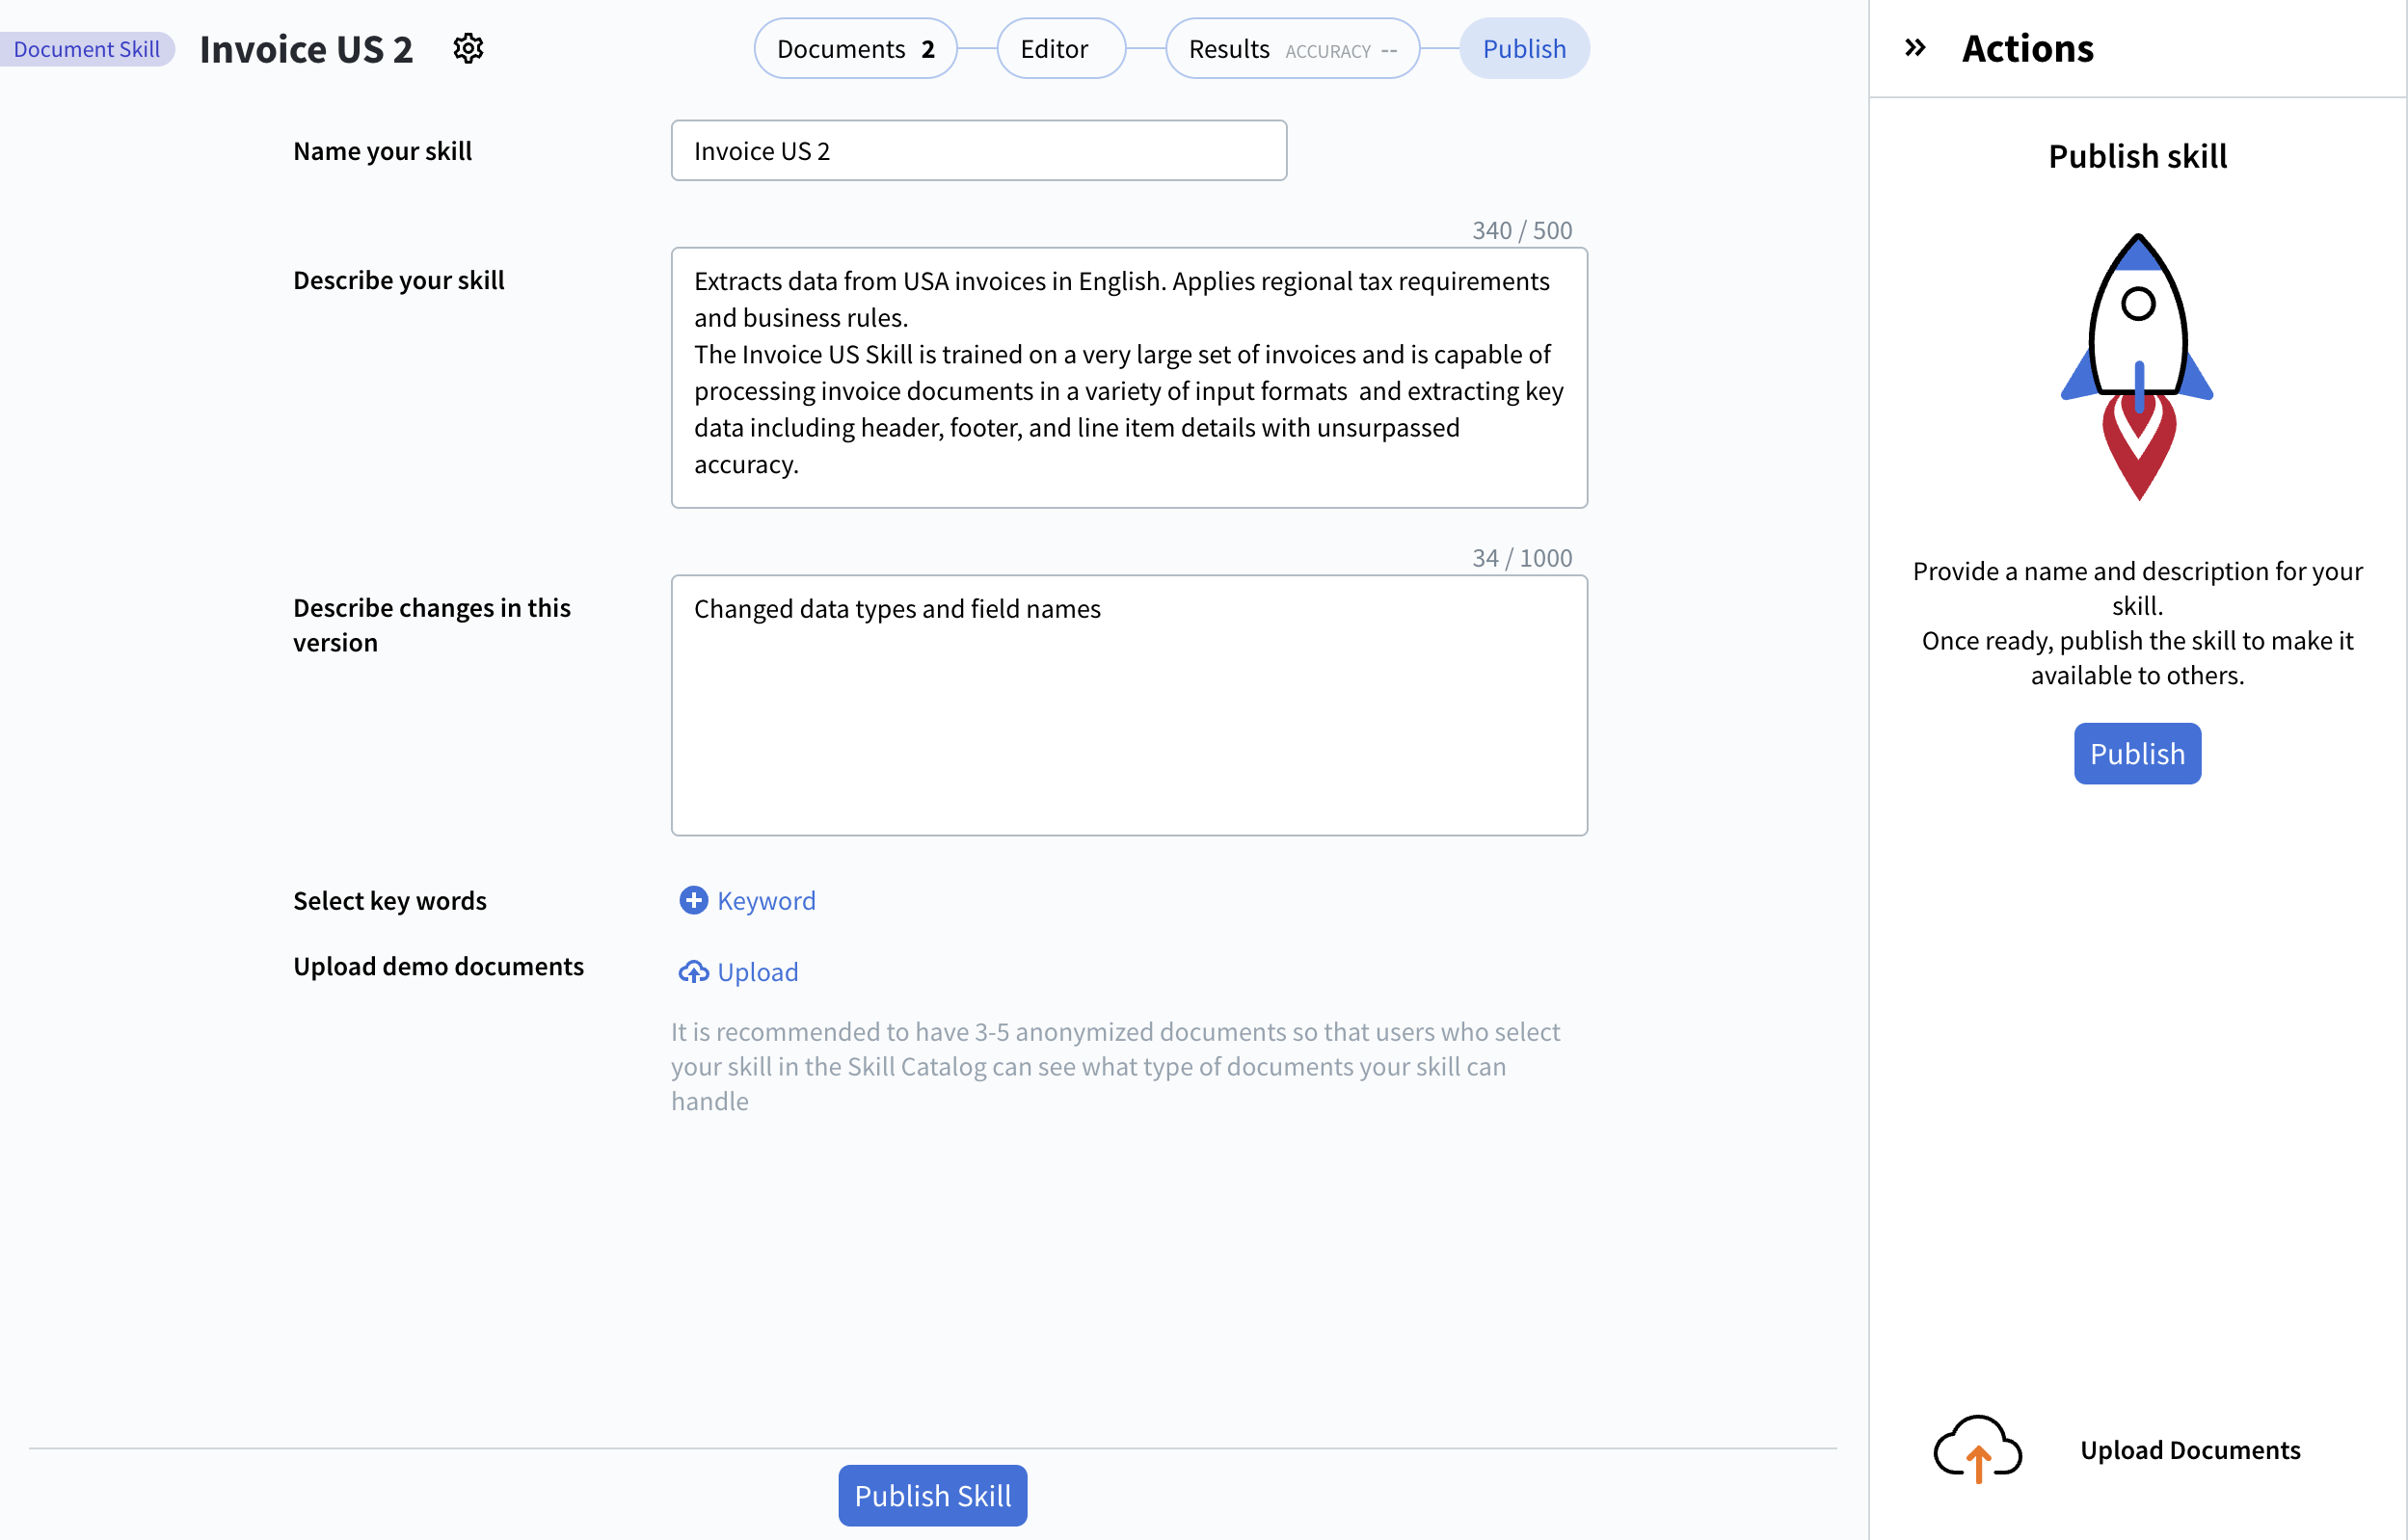Click the Actions panel heading
2408x1540 pixels.
pos(2027,47)
